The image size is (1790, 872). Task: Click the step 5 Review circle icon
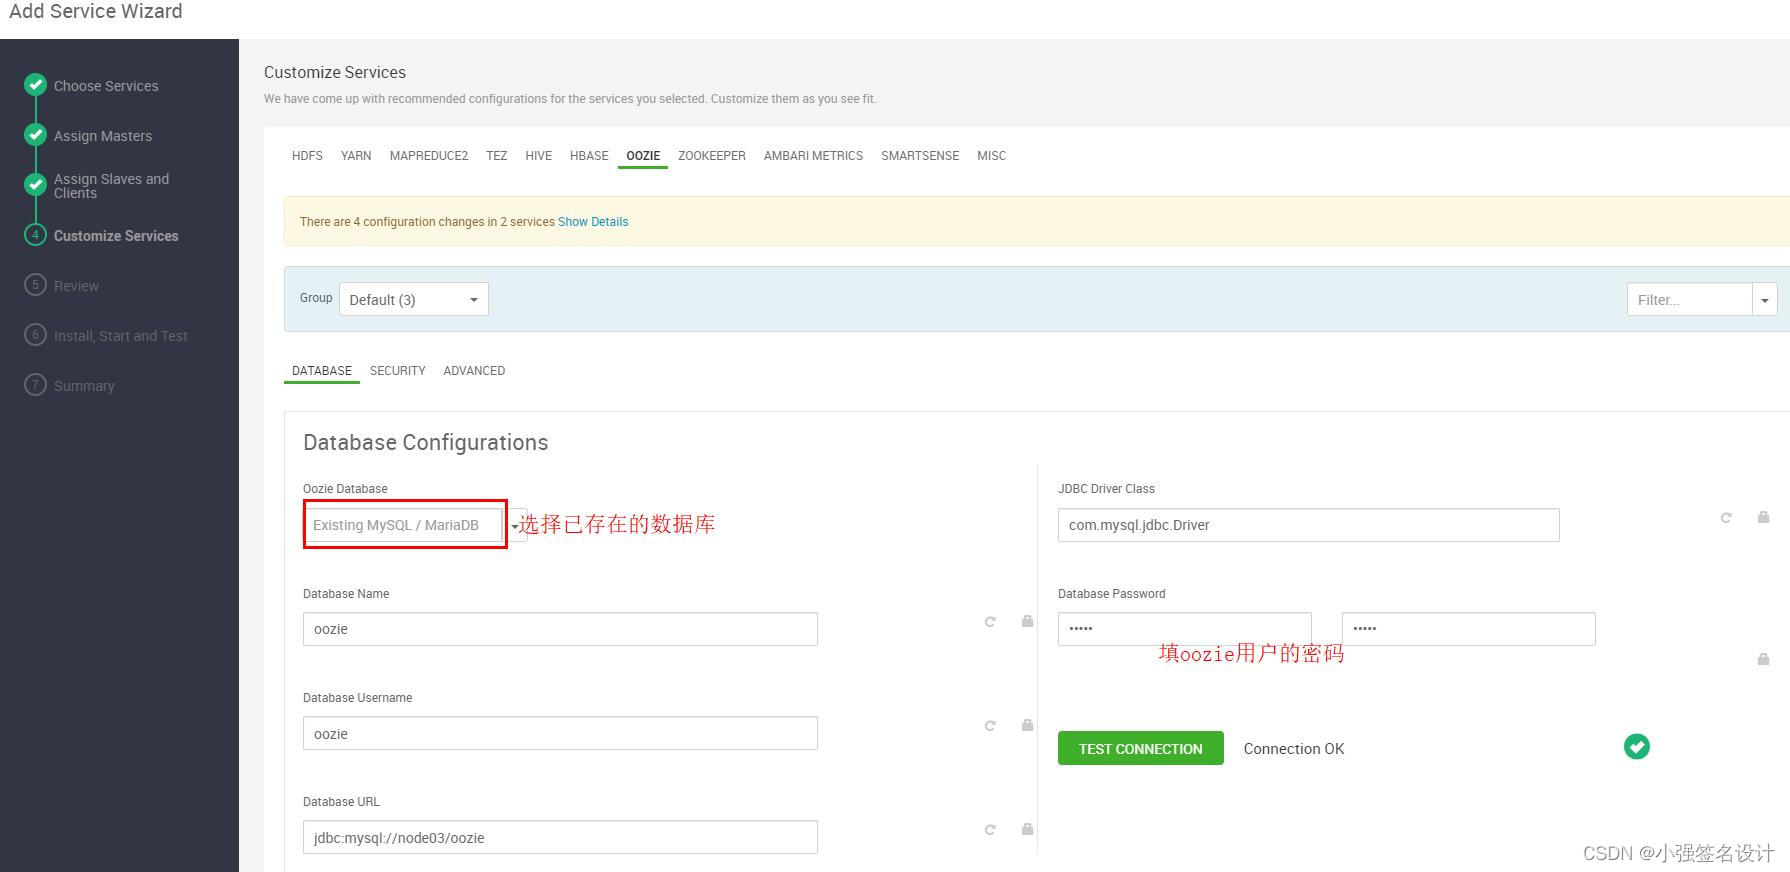click(36, 285)
